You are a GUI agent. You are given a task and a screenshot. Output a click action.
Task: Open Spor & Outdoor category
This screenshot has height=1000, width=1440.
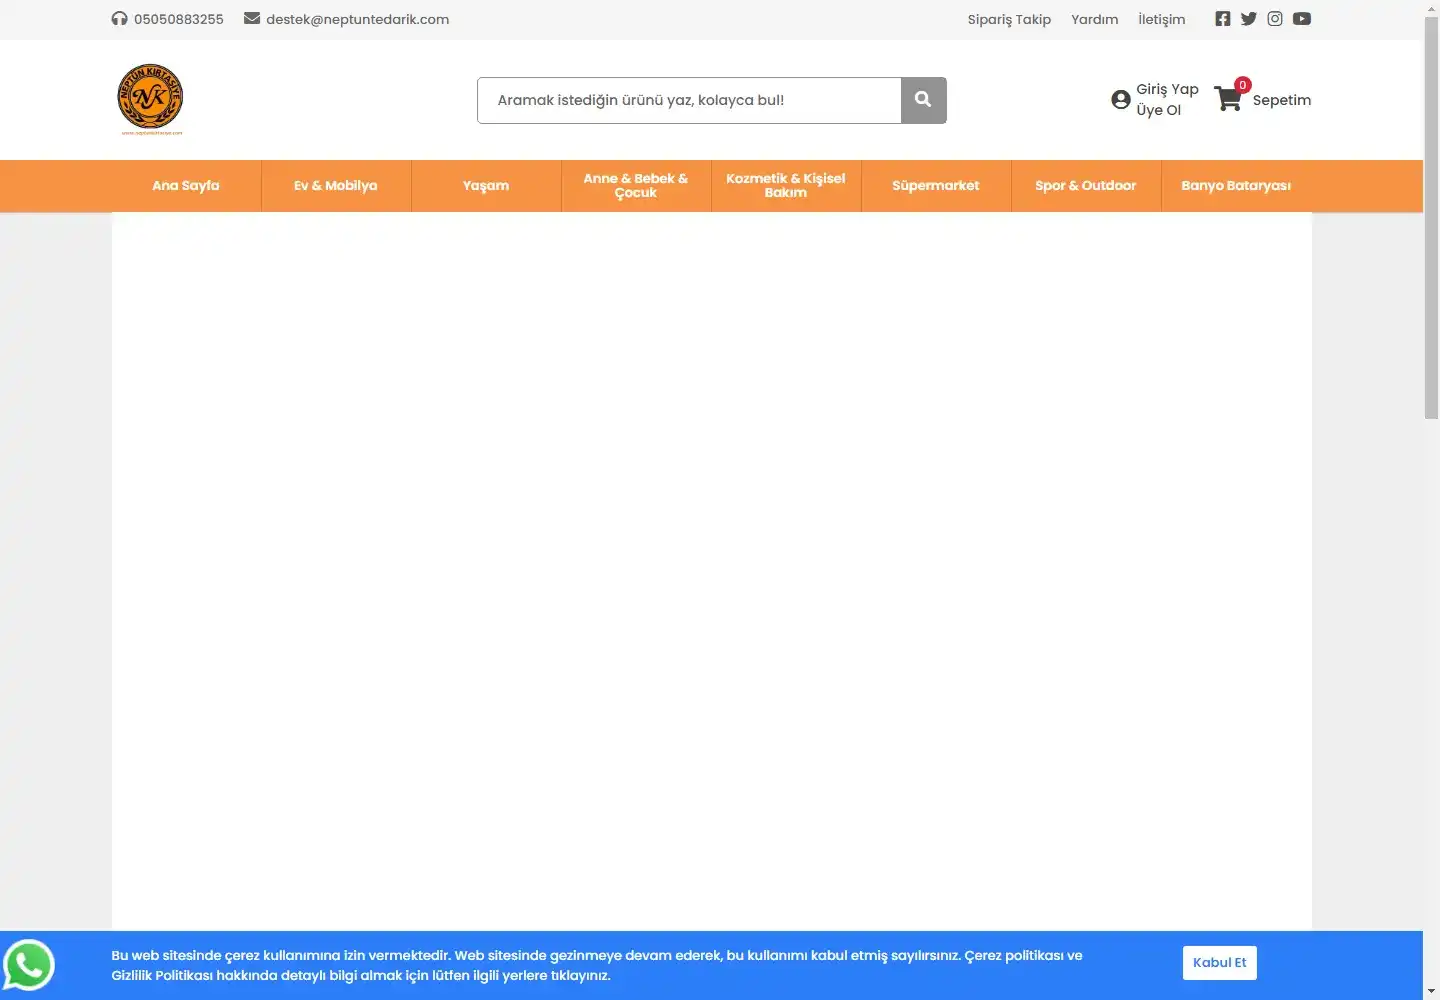1086,186
